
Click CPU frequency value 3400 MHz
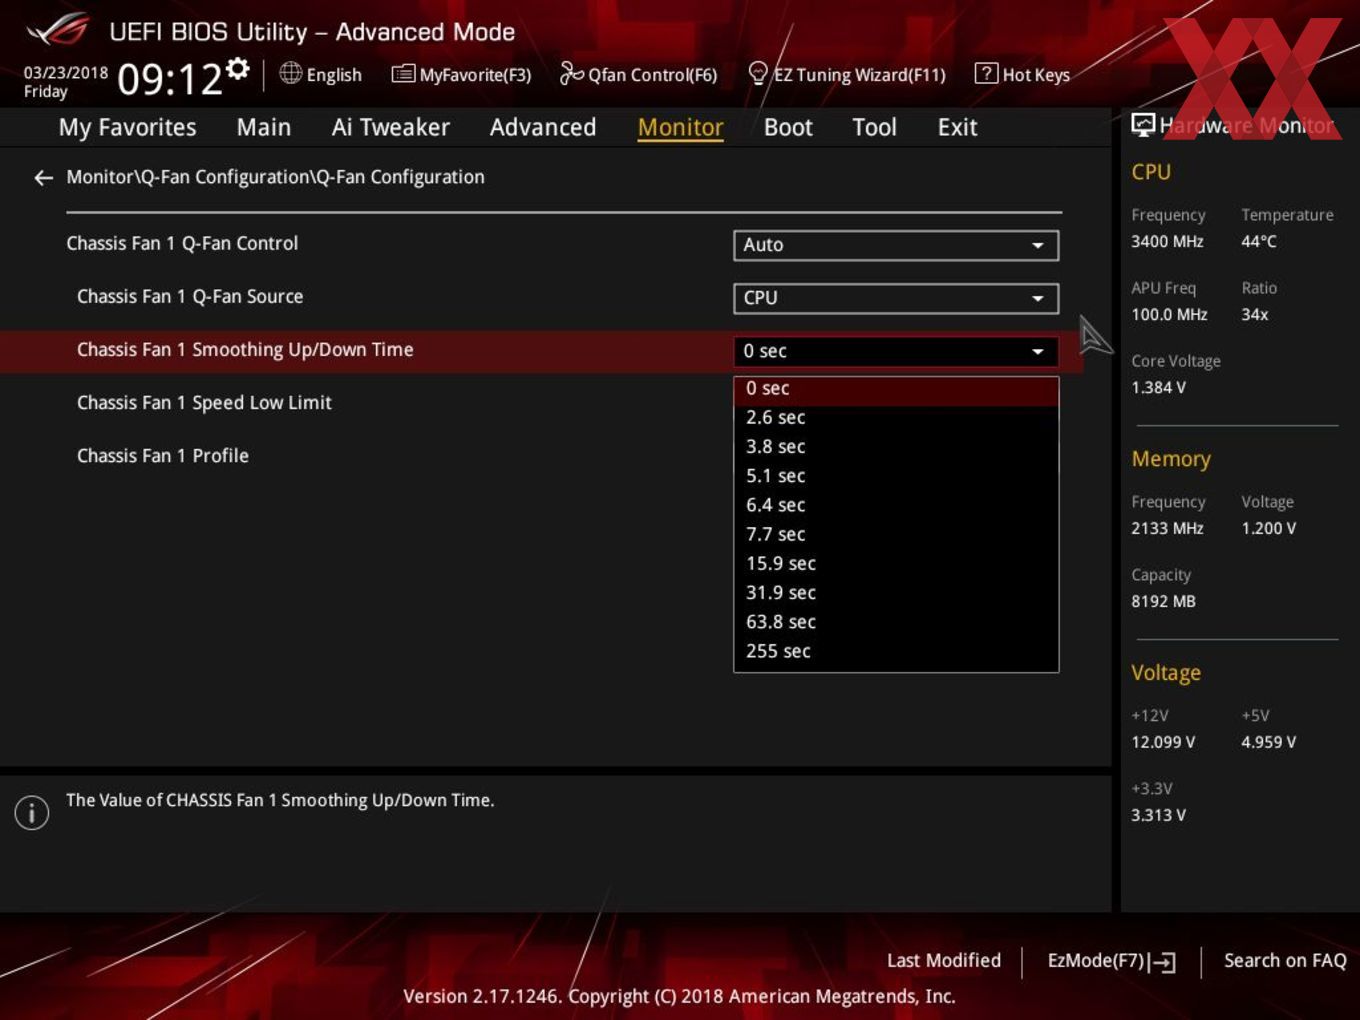tap(1167, 242)
